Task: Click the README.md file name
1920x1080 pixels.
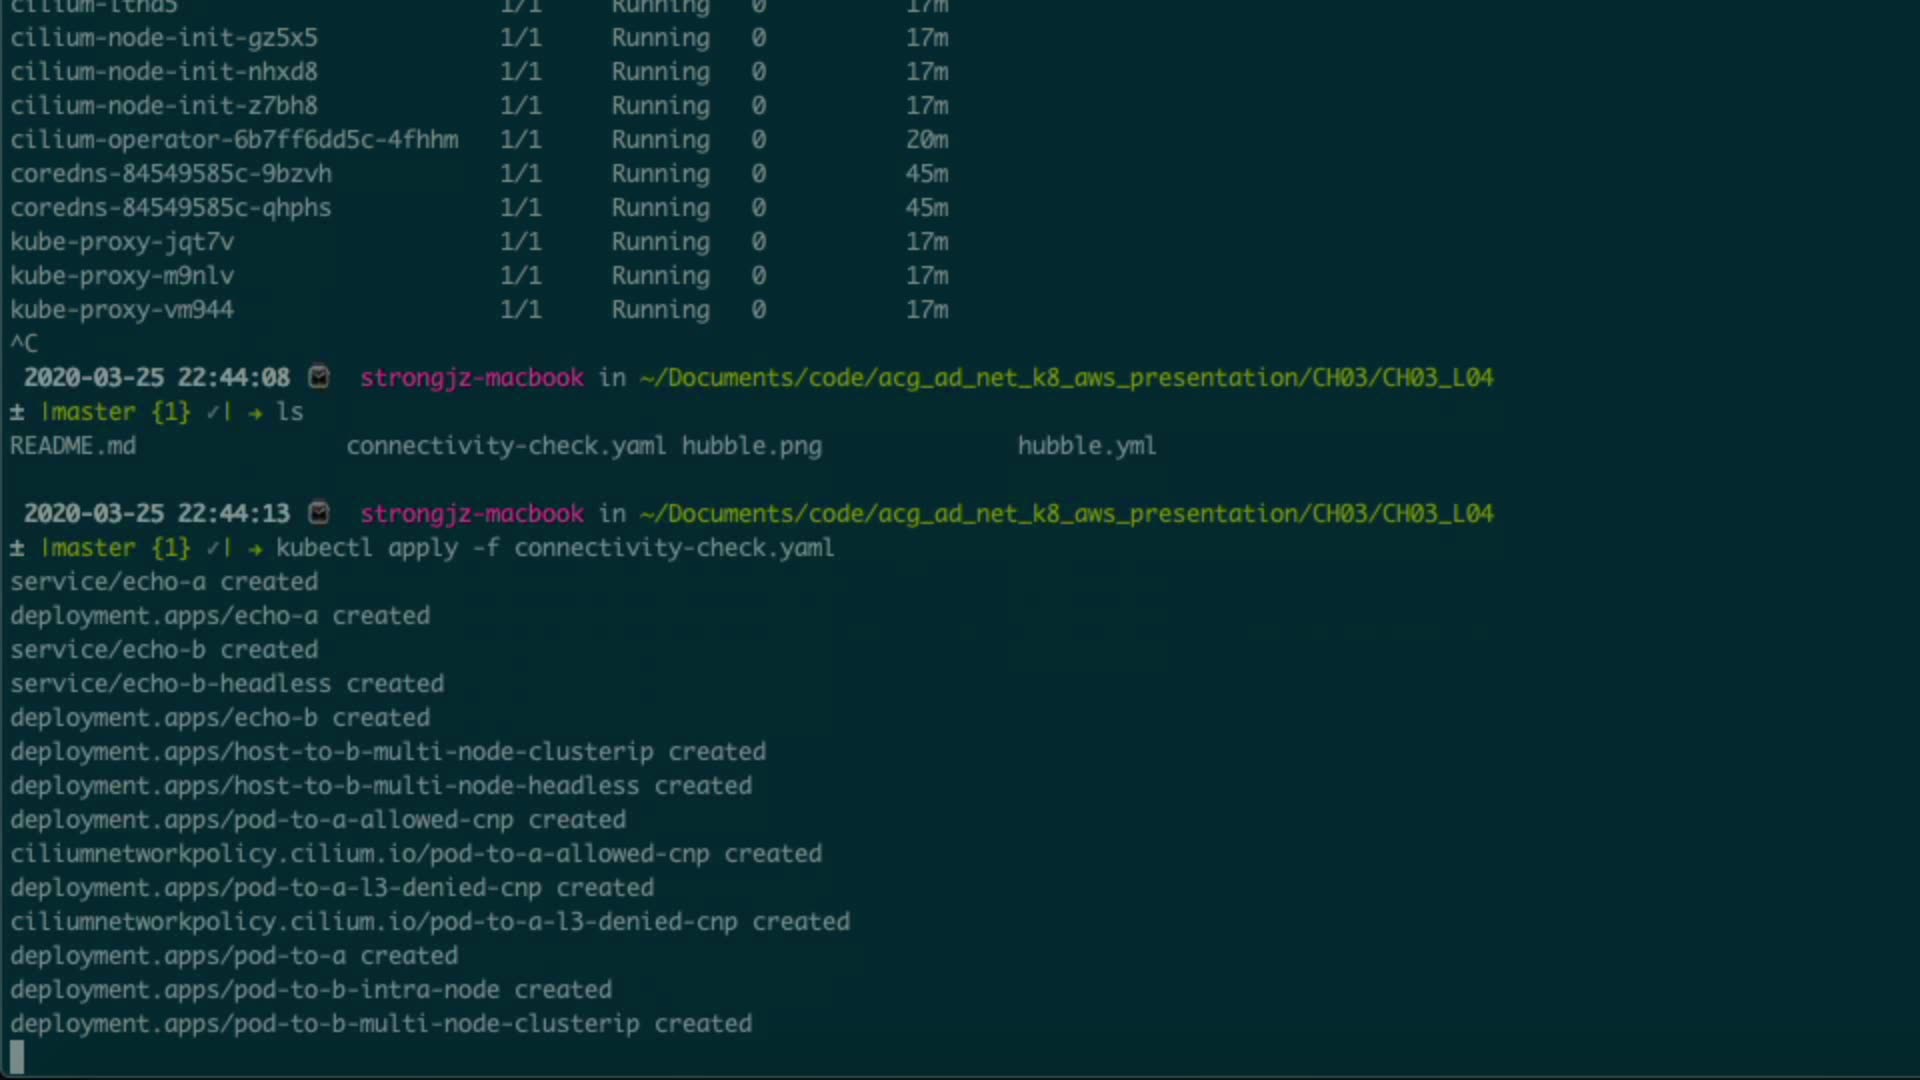Action: [x=73, y=446]
